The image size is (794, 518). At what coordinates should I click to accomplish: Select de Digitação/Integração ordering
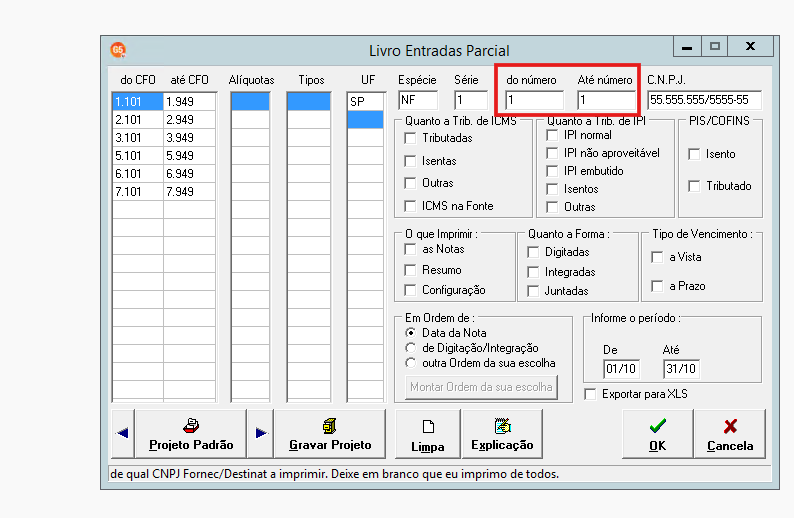(x=410, y=348)
